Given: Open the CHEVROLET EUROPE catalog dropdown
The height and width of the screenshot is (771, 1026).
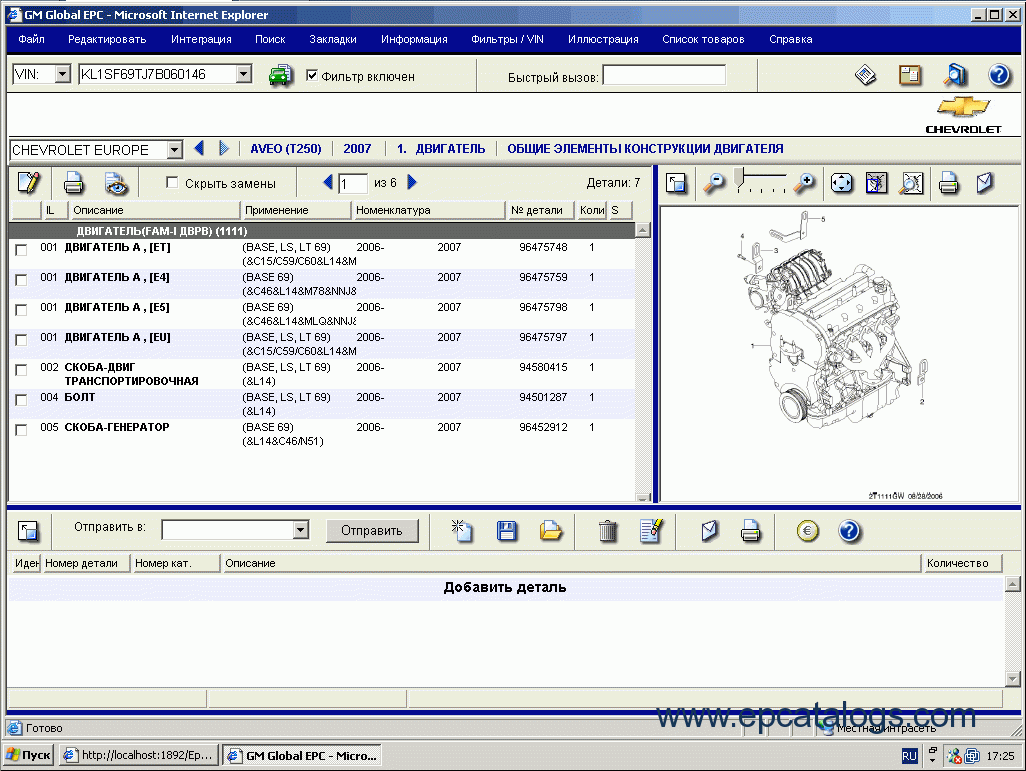Looking at the screenshot, I should pyautogui.click(x=174, y=150).
